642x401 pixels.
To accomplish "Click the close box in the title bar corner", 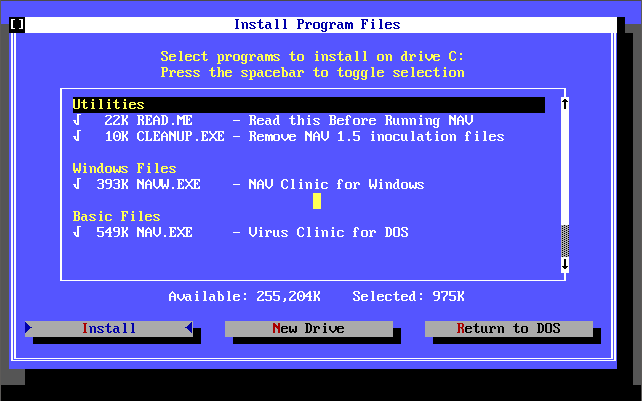I will (x=16, y=24).
